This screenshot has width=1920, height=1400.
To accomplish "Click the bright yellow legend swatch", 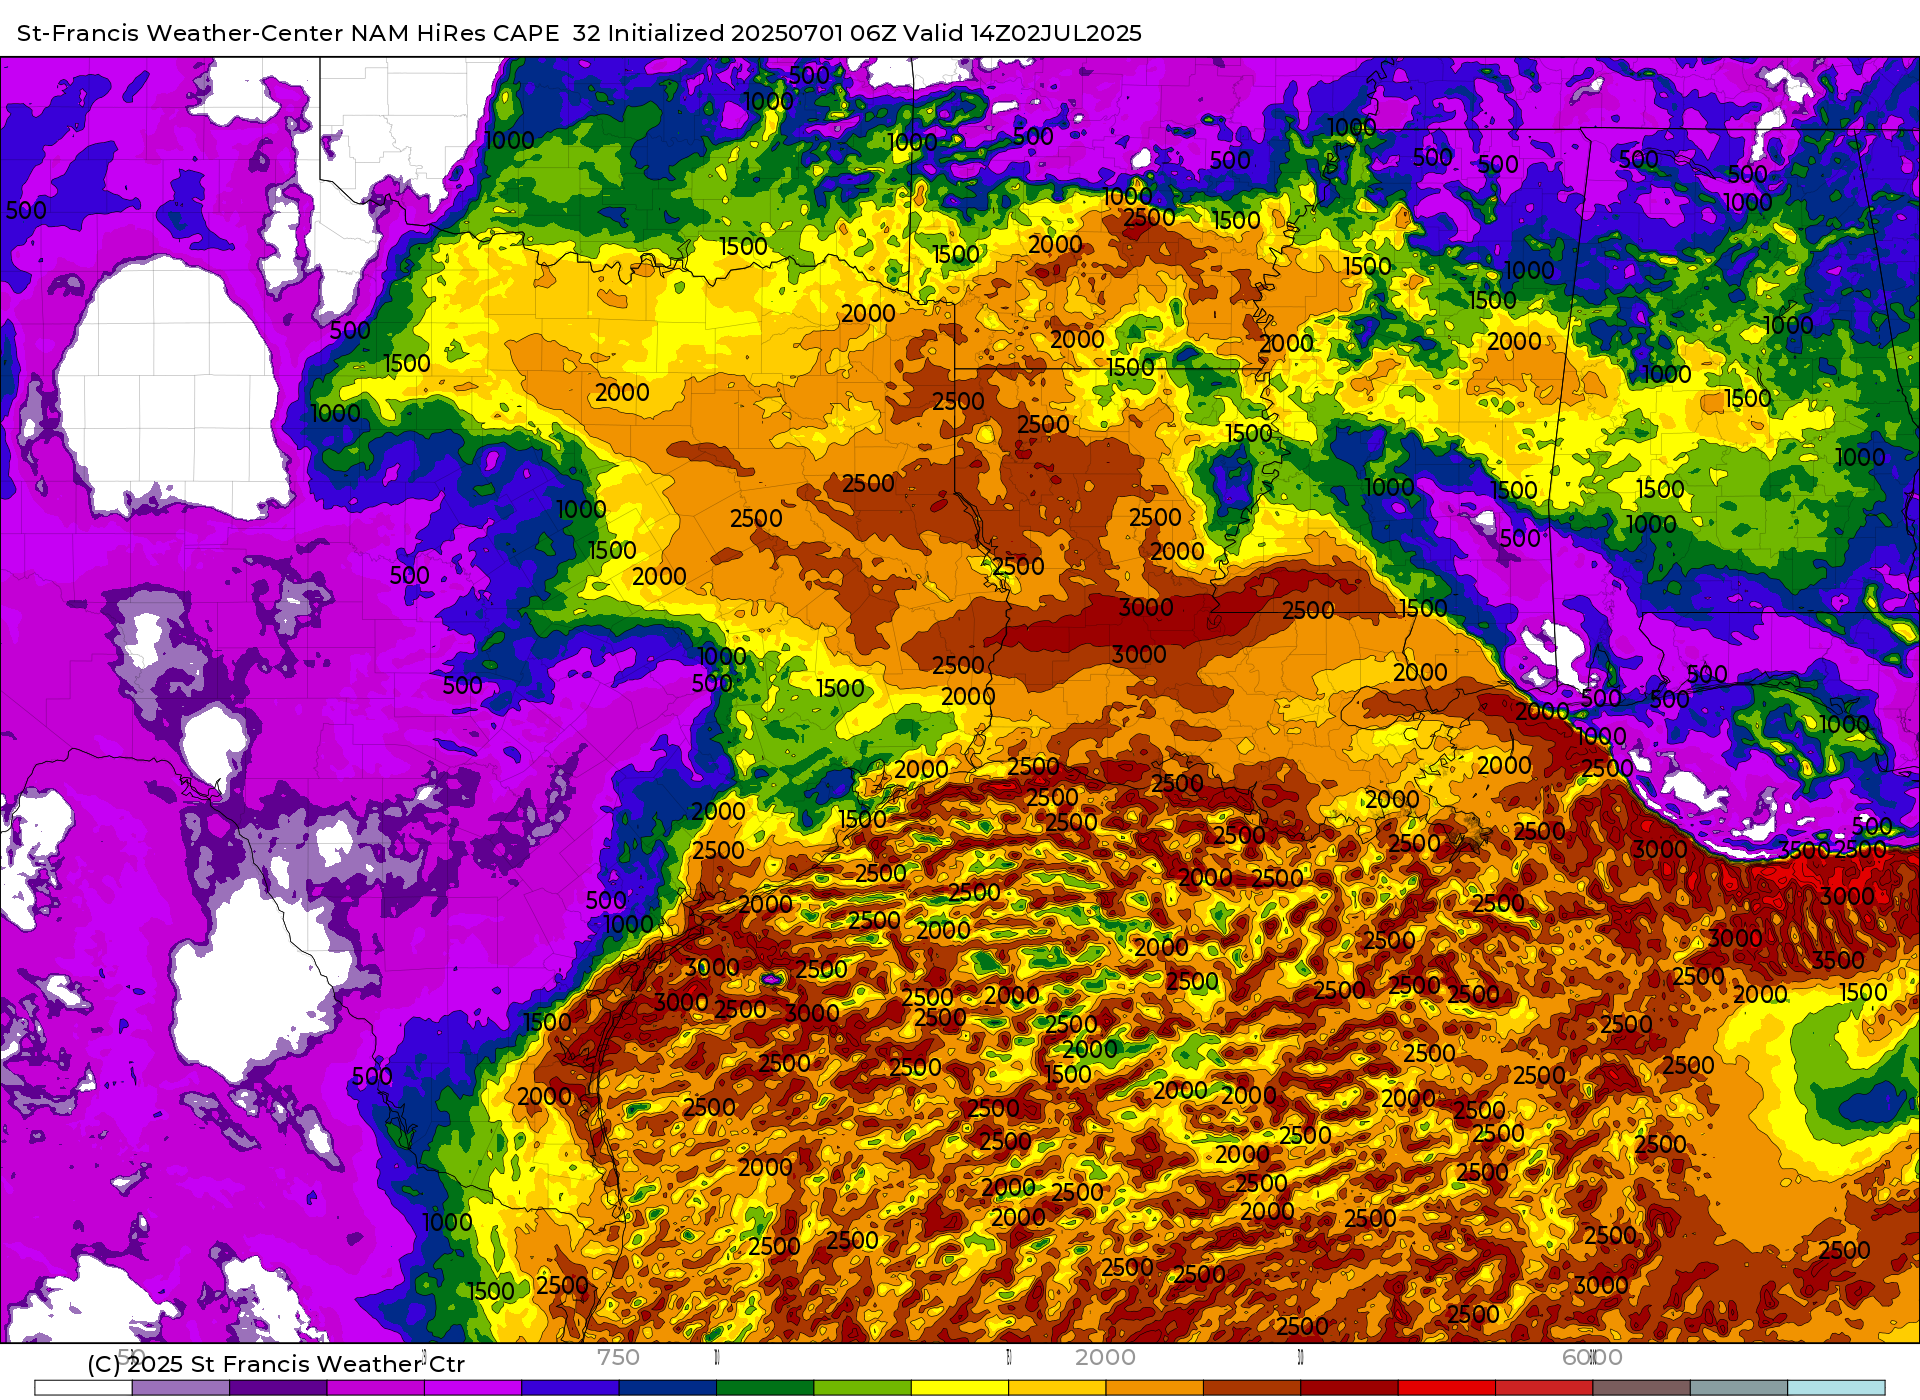I will click(x=960, y=1388).
